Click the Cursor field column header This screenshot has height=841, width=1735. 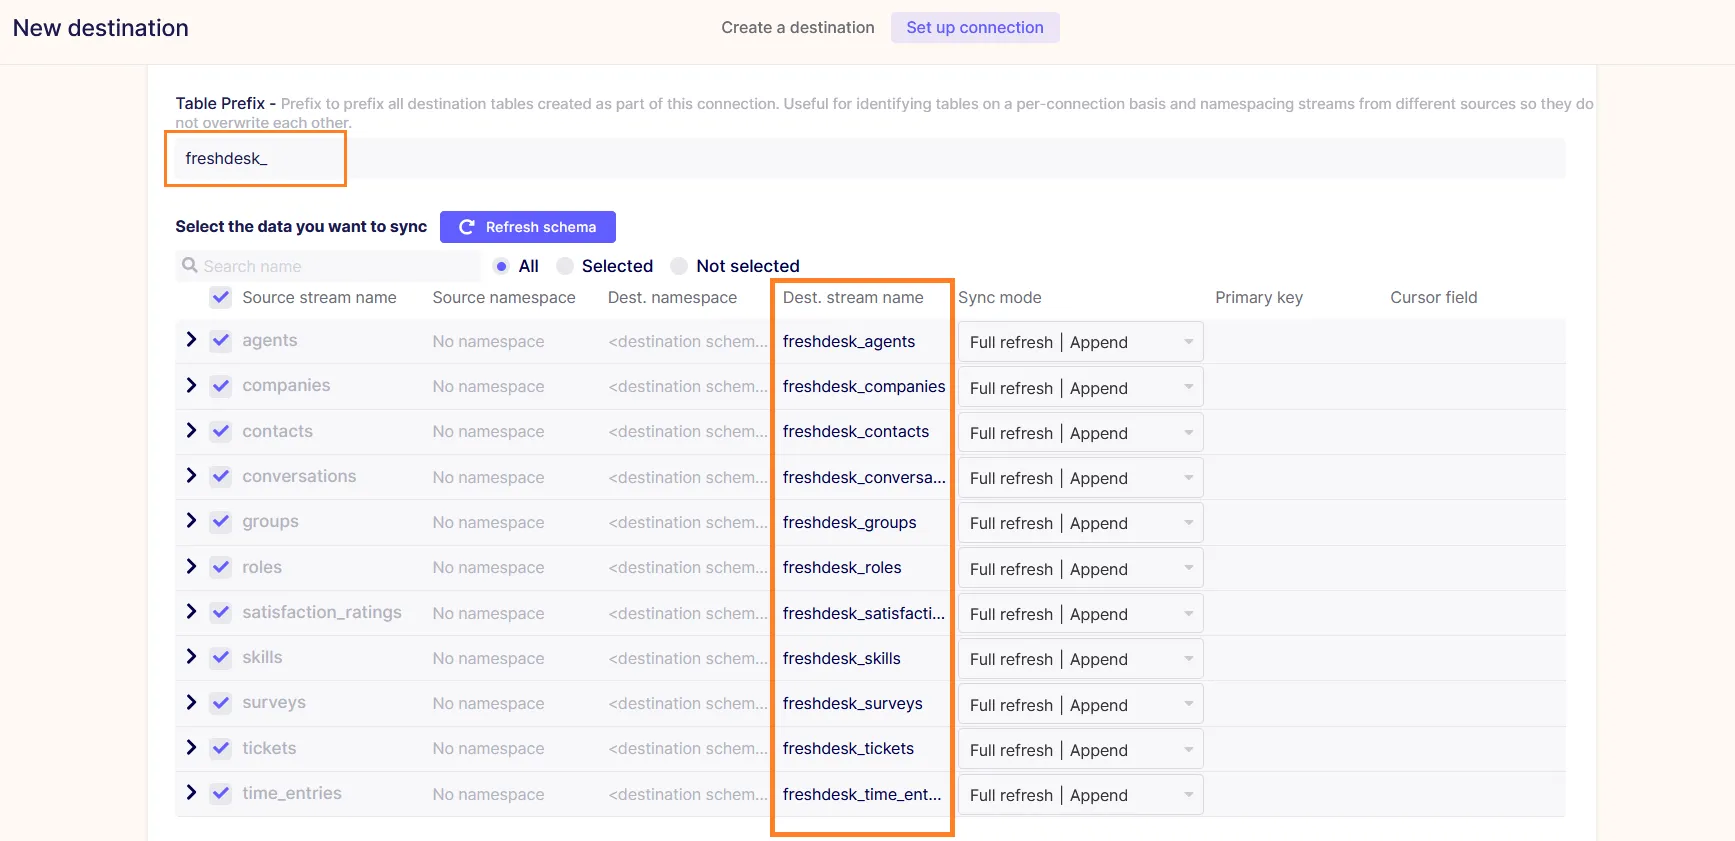coord(1434,297)
